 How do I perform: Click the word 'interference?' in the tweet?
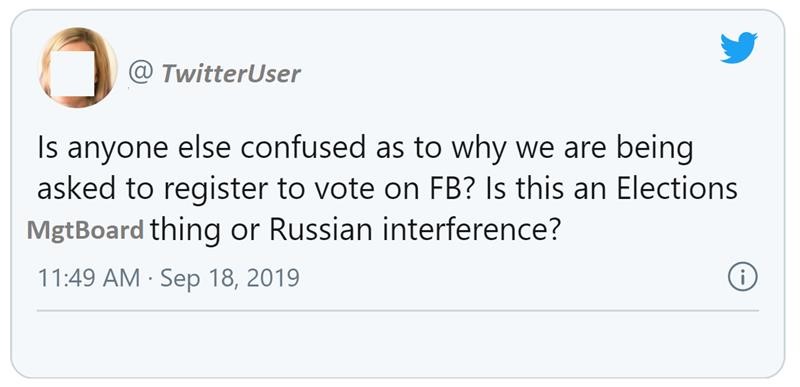(472, 230)
